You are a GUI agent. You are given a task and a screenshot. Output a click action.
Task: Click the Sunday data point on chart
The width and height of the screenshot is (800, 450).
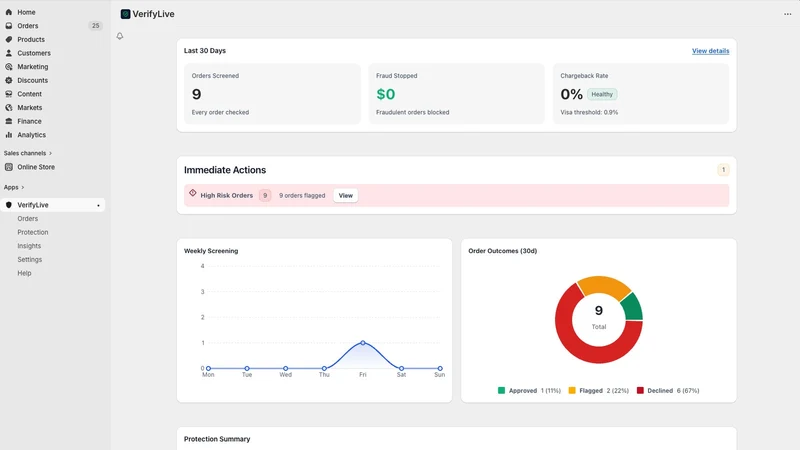440,368
